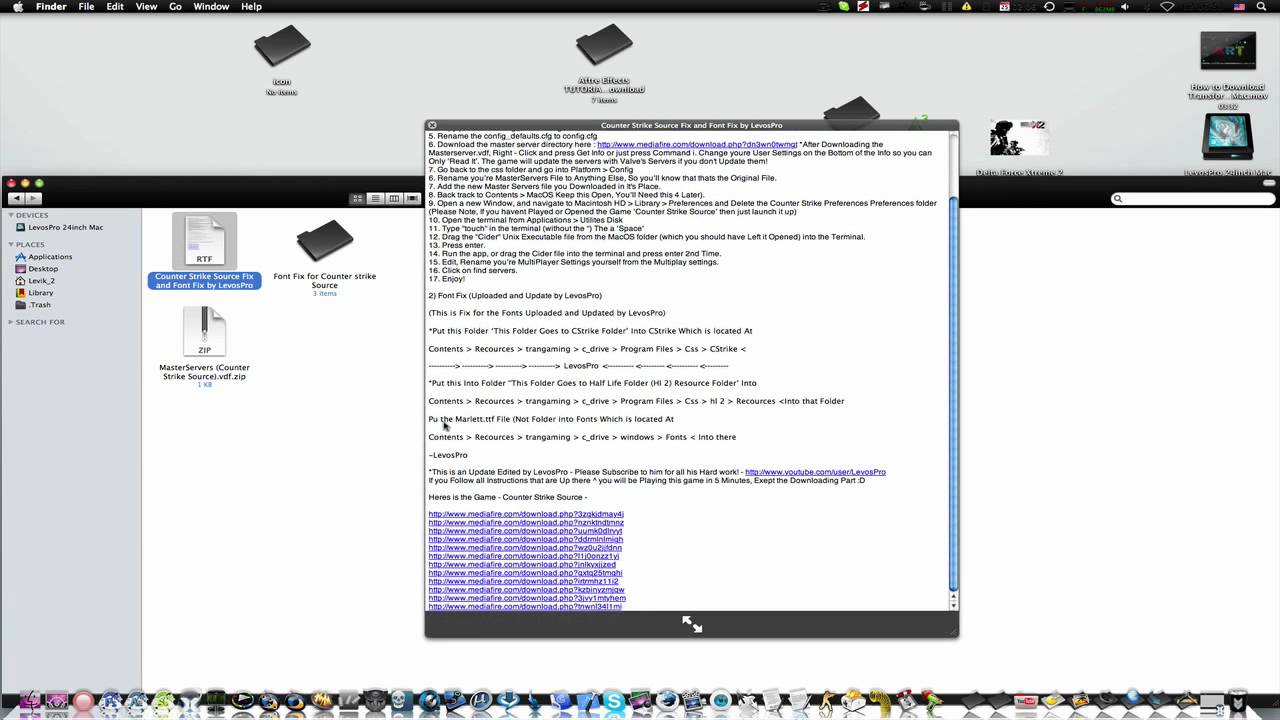Click Finder forward navigation arrow
This screenshot has width=1280, height=720.
pyautogui.click(x=34, y=198)
